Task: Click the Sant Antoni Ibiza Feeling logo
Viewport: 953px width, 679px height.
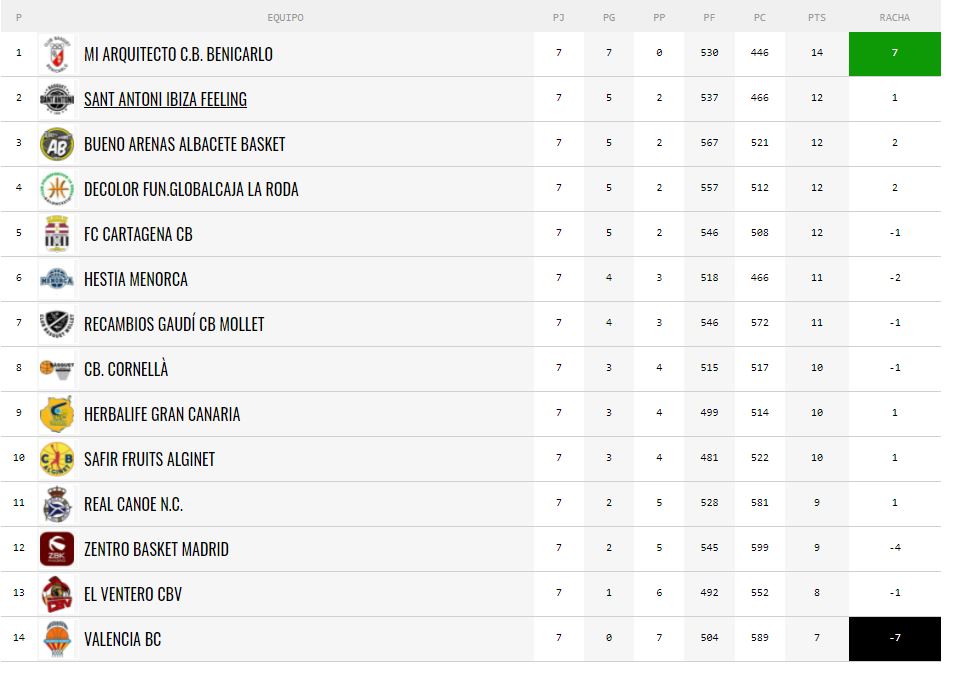Action: coord(56,99)
